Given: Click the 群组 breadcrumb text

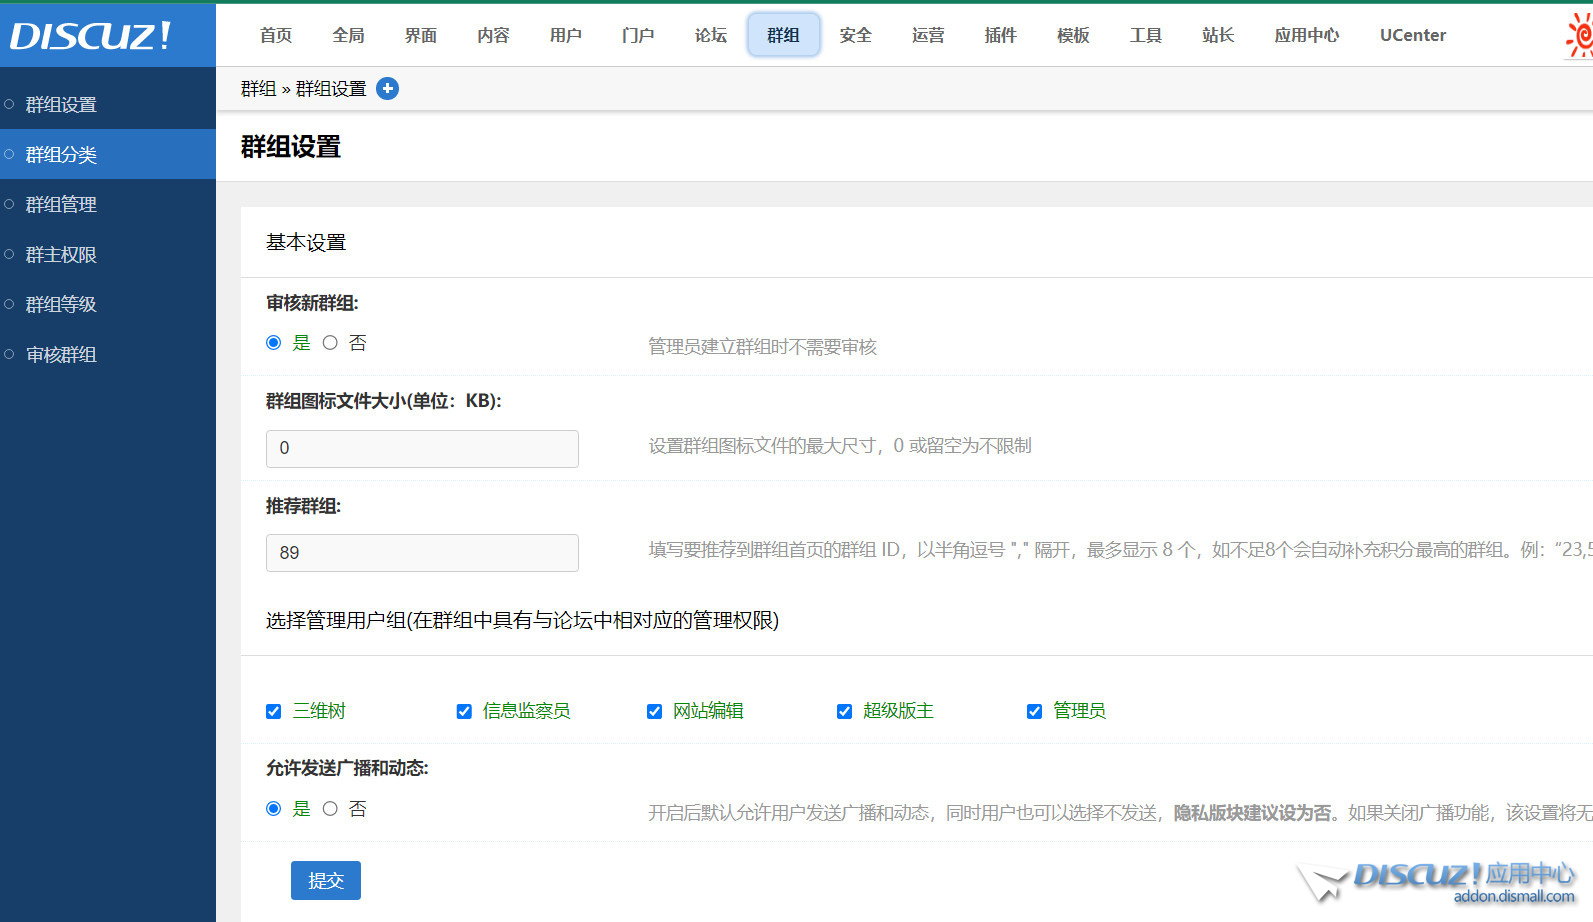Looking at the screenshot, I should [x=258, y=89].
